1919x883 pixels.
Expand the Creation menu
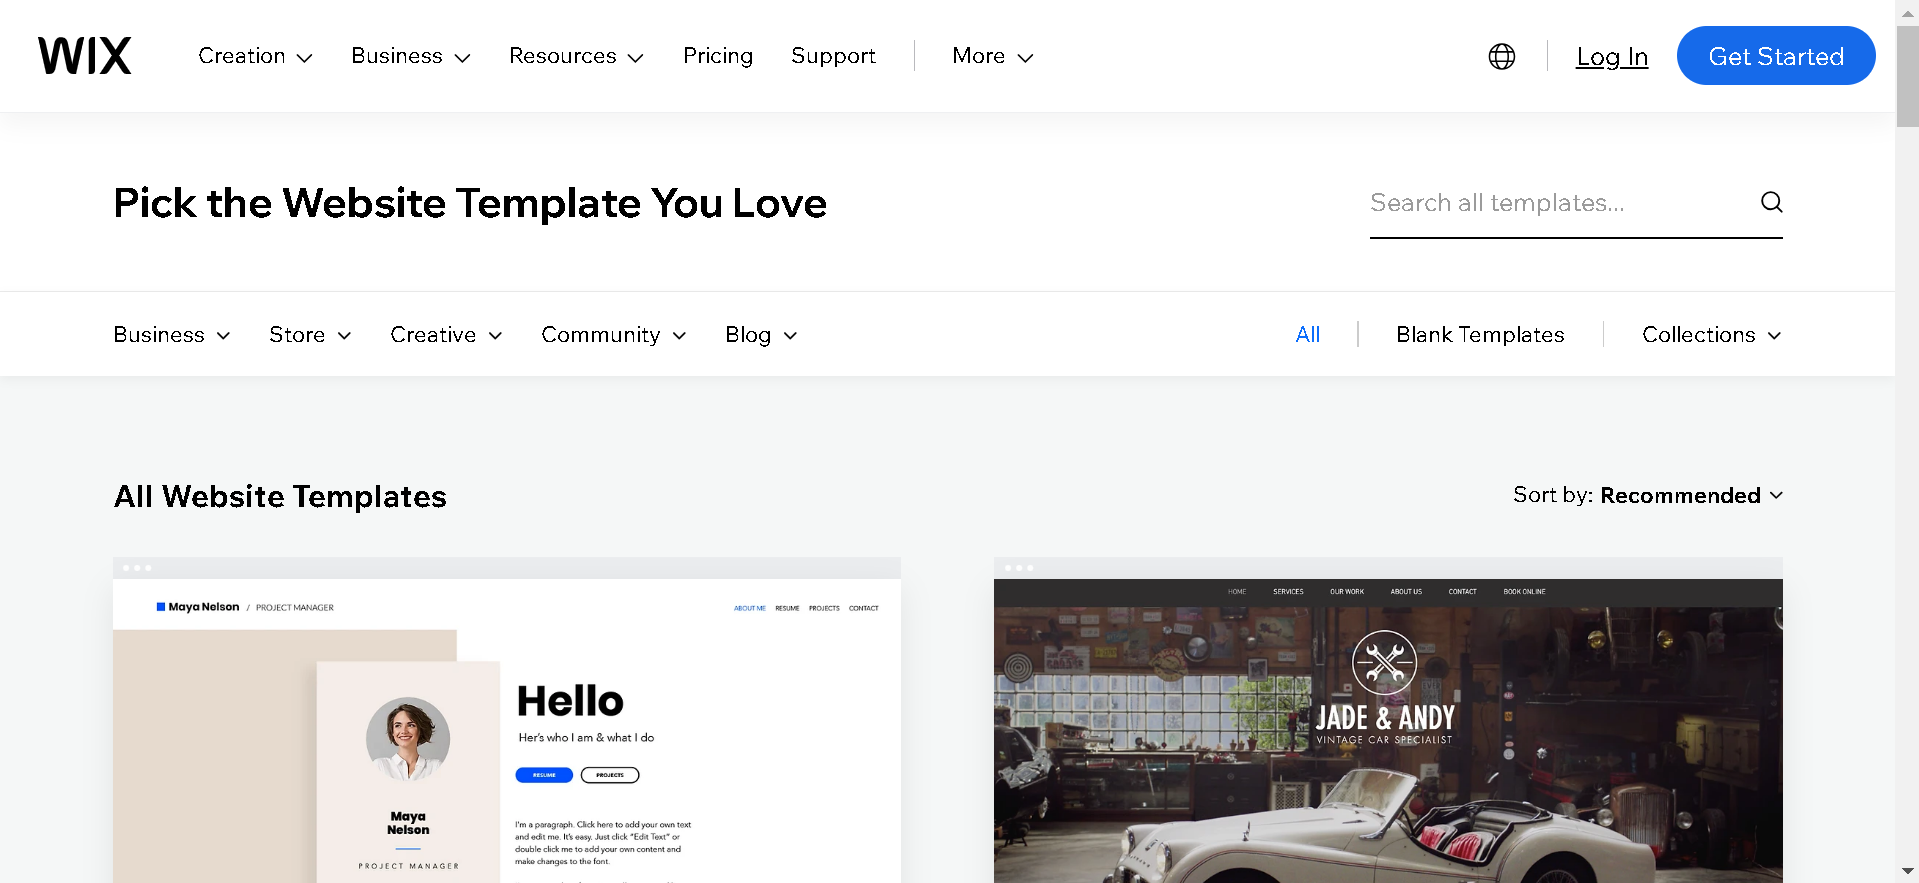(x=255, y=56)
